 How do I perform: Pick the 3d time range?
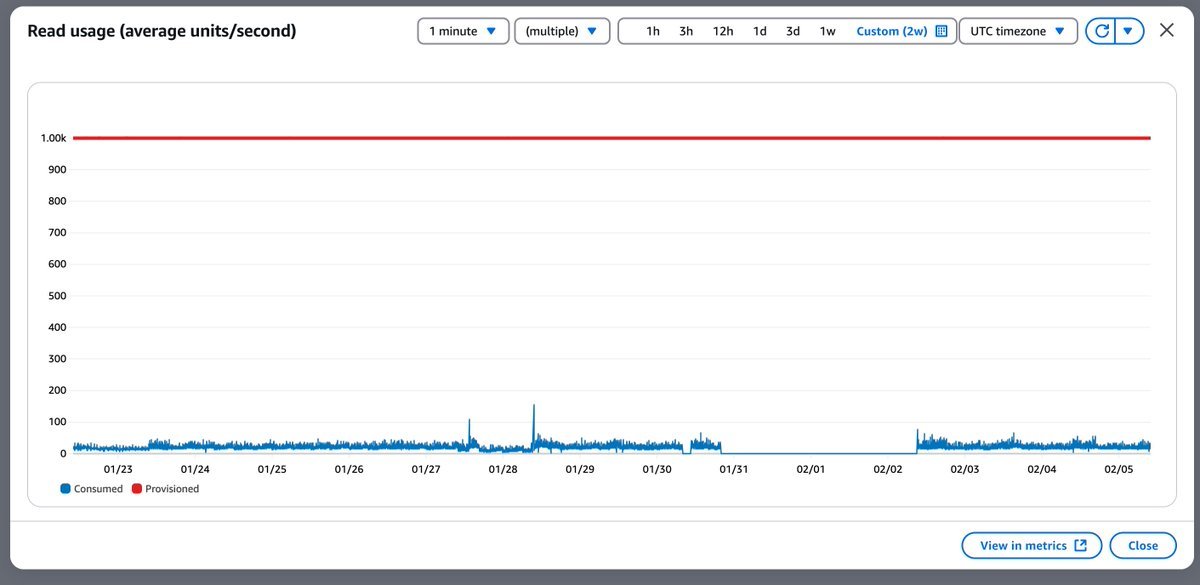(793, 31)
